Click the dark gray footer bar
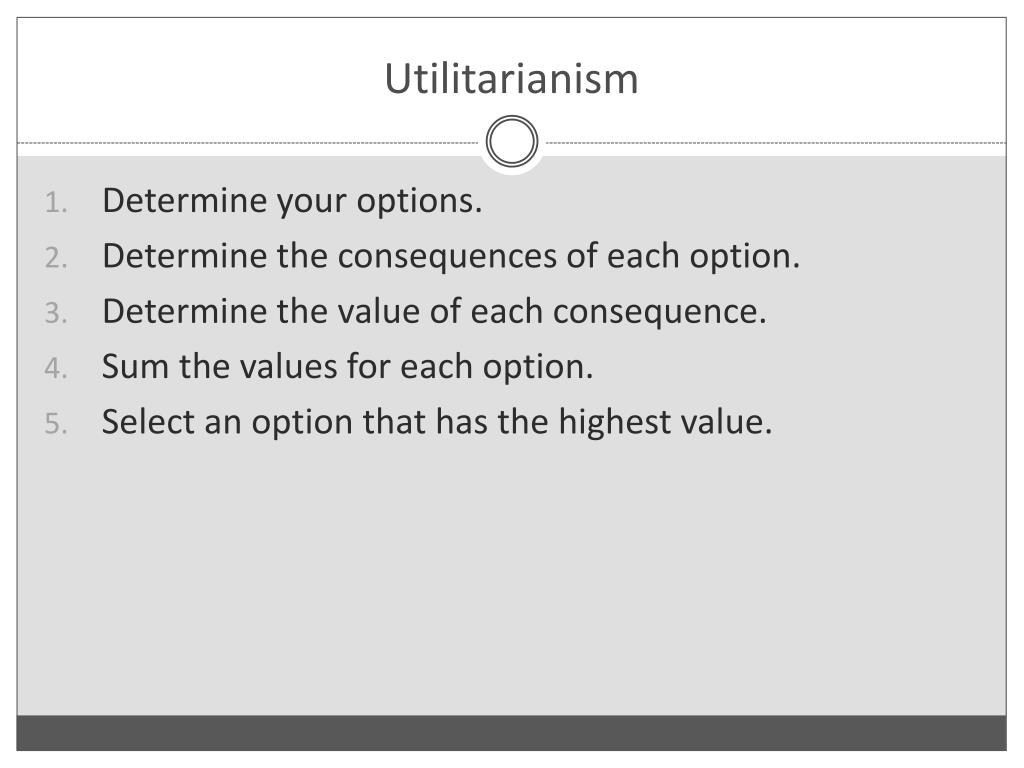The width and height of the screenshot is (1024, 768). pyautogui.click(x=511, y=733)
